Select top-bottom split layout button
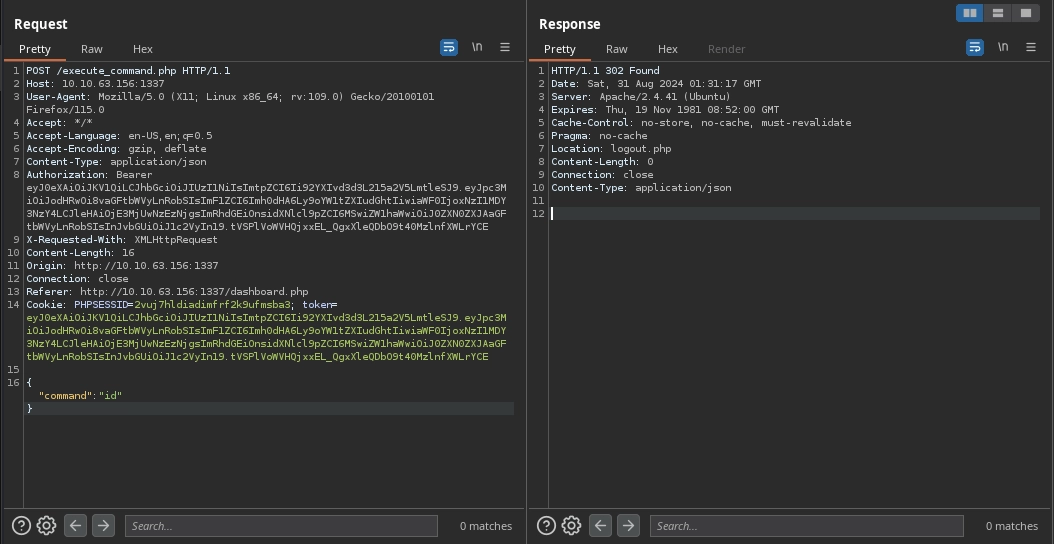This screenshot has width=1054, height=544. 997,13
